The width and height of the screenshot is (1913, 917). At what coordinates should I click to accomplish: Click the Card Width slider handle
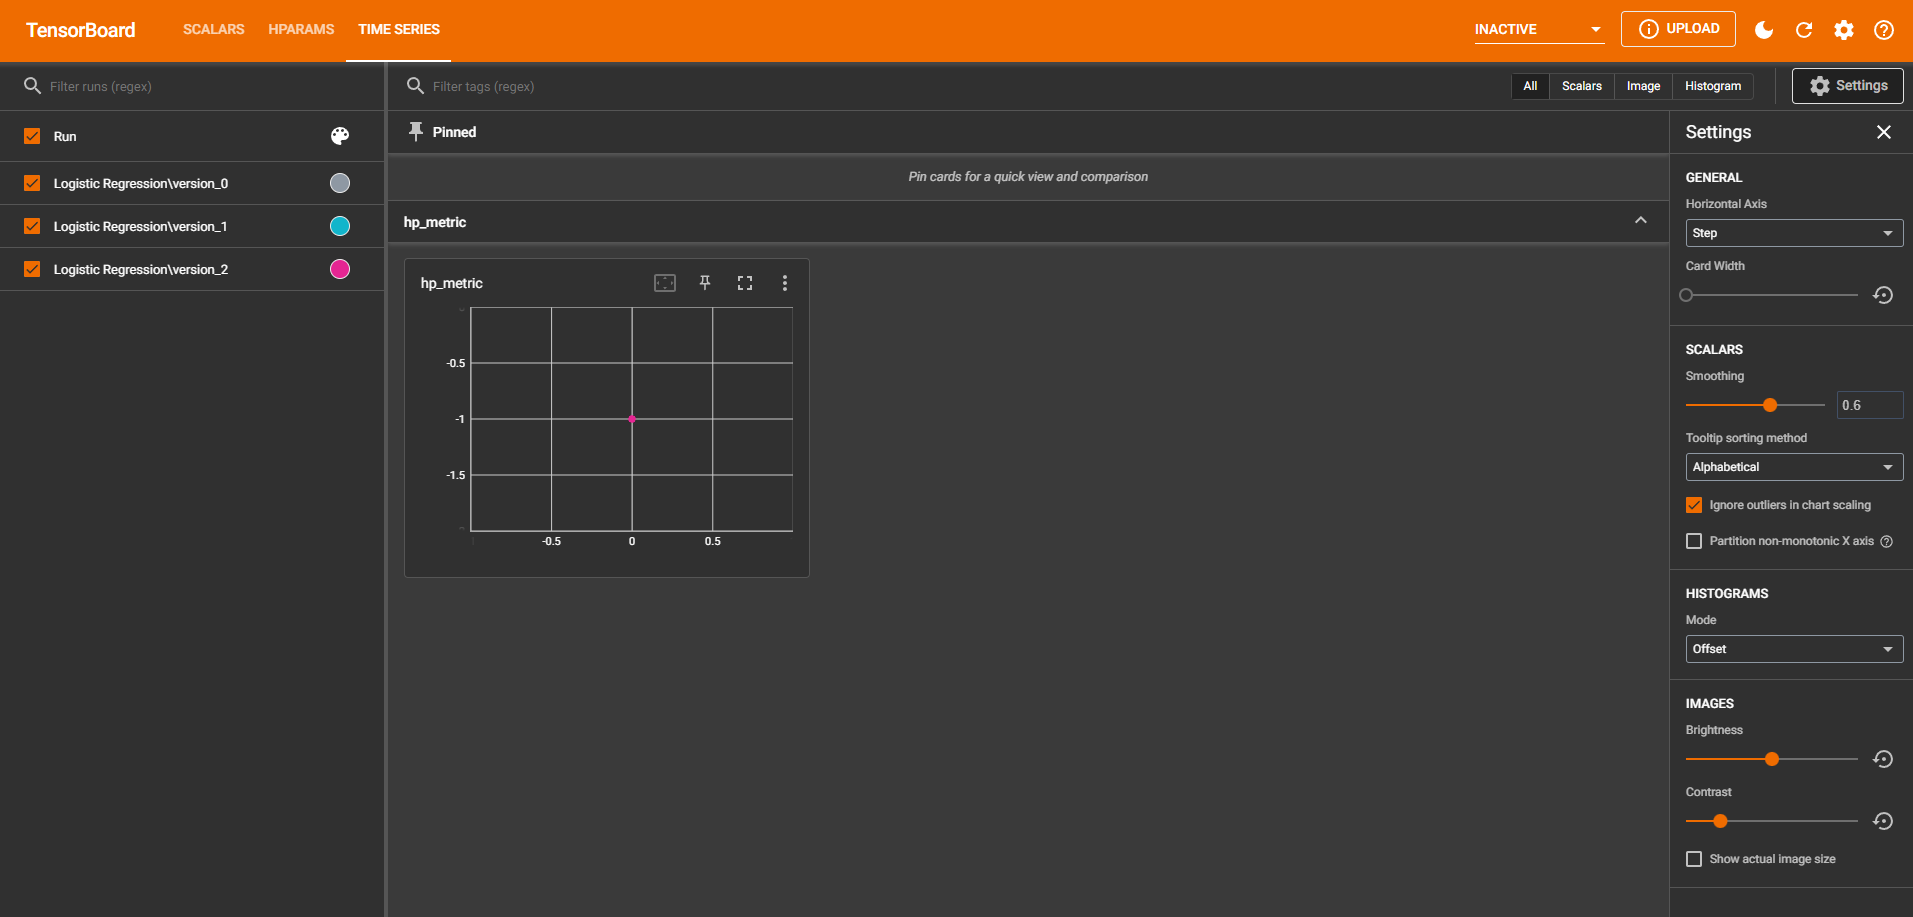pyautogui.click(x=1686, y=295)
